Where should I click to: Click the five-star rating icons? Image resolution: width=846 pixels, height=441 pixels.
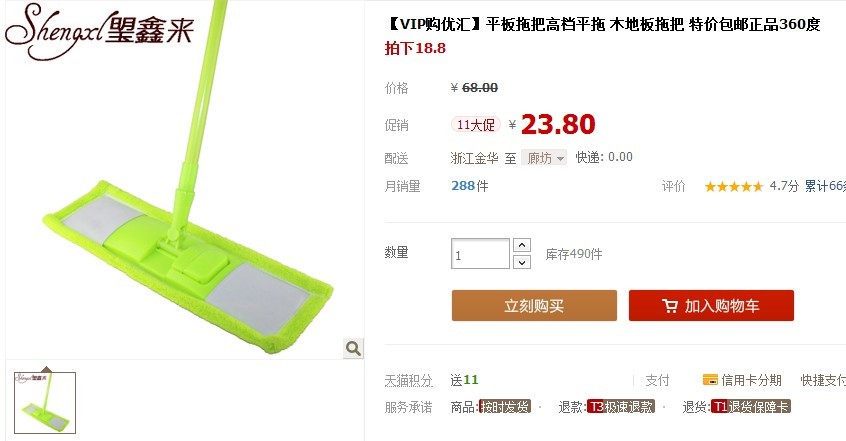734,187
